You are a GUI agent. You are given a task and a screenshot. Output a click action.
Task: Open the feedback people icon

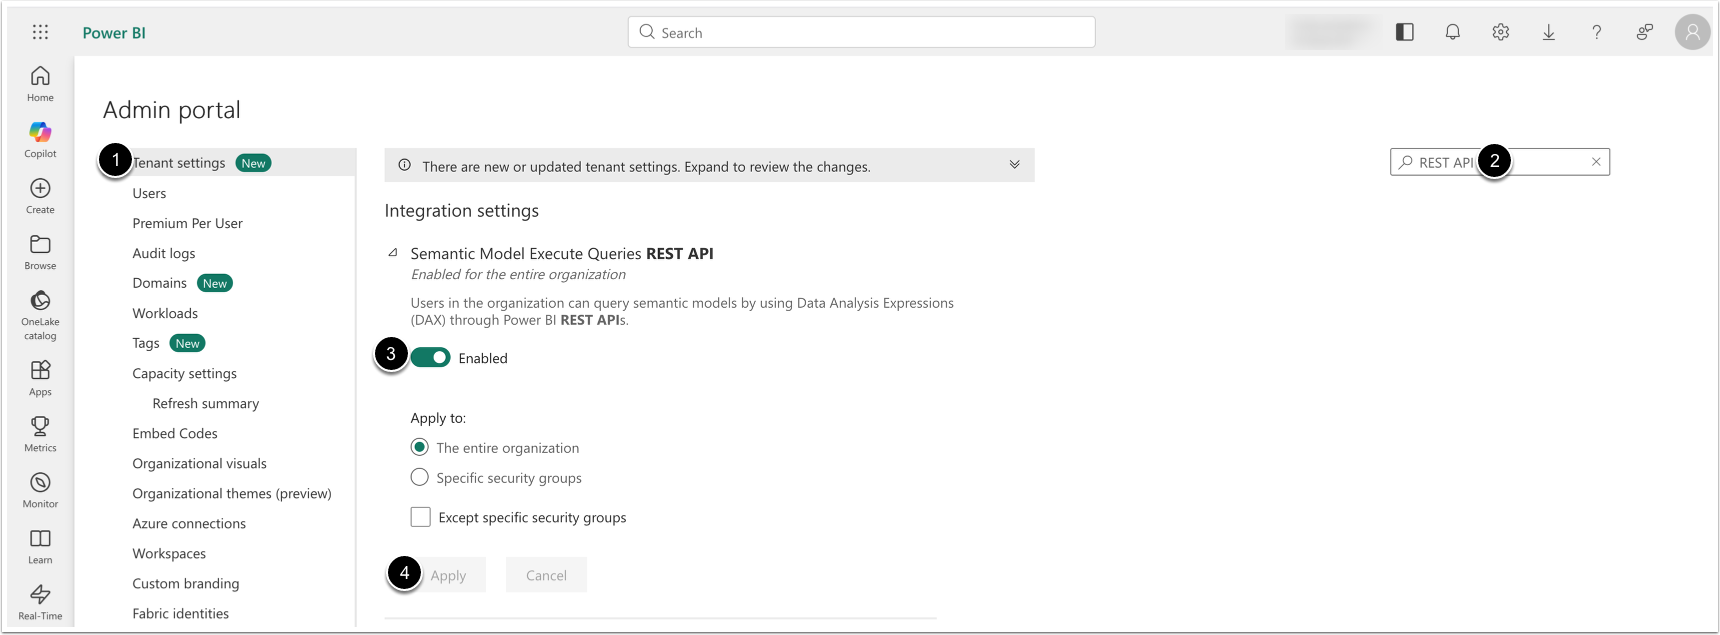pyautogui.click(x=1645, y=32)
